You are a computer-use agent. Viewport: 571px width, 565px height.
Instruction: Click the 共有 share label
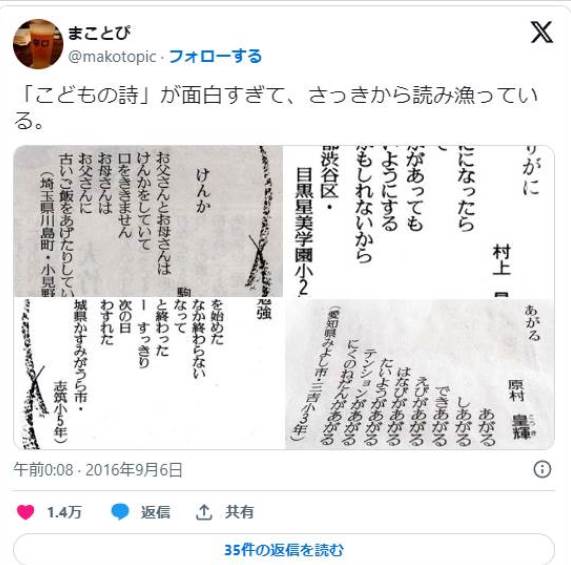pos(239,512)
